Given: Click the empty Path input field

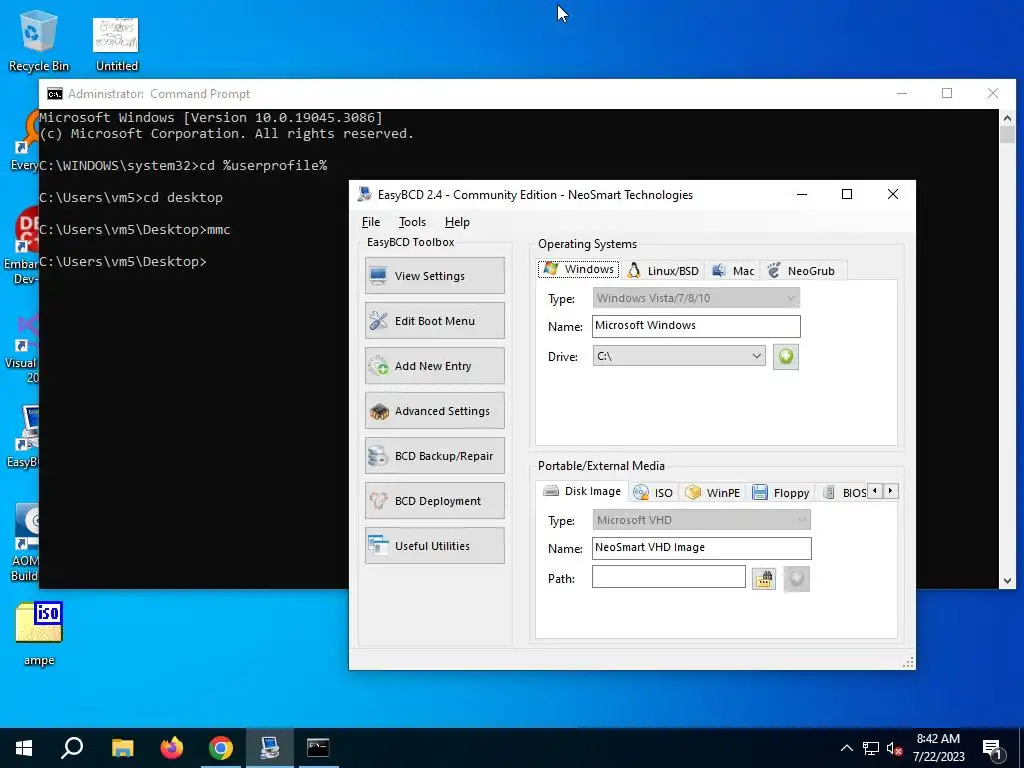Looking at the screenshot, I should point(668,577).
